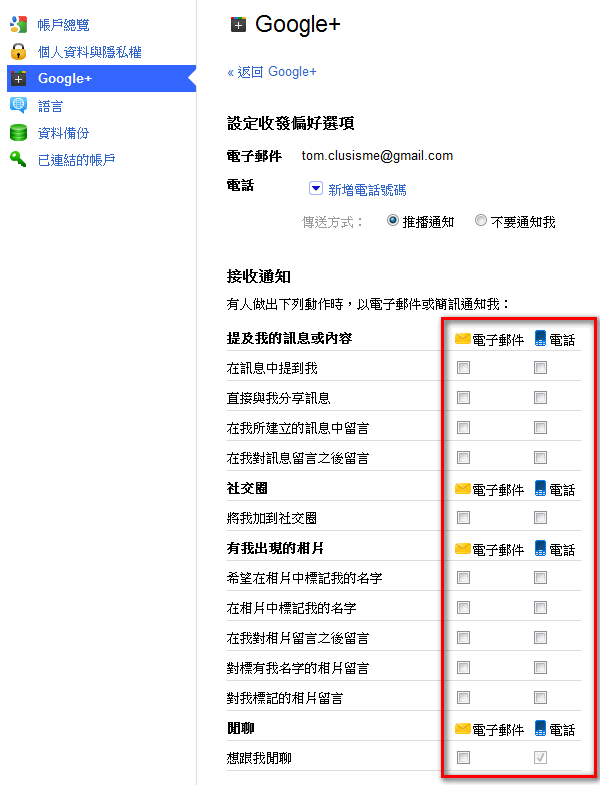
Task: Click the green data backup database icon
Action: coord(19,133)
